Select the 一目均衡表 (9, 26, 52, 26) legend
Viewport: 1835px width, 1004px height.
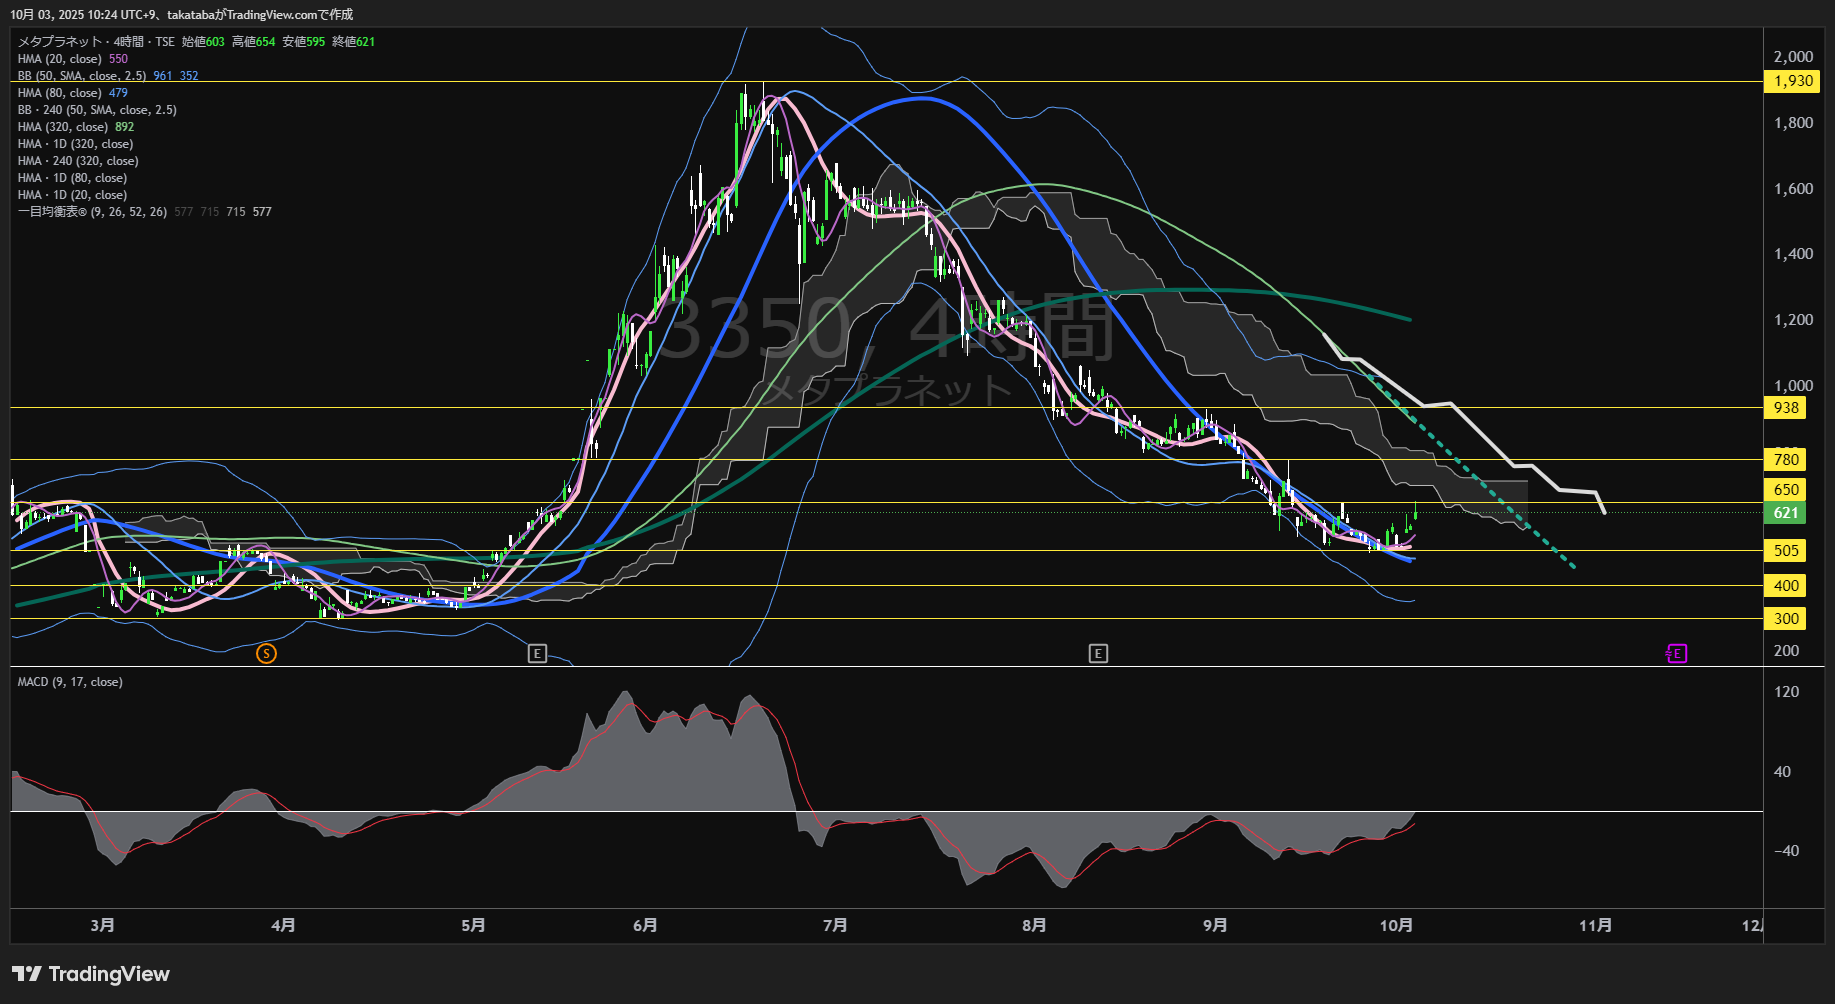(92, 212)
